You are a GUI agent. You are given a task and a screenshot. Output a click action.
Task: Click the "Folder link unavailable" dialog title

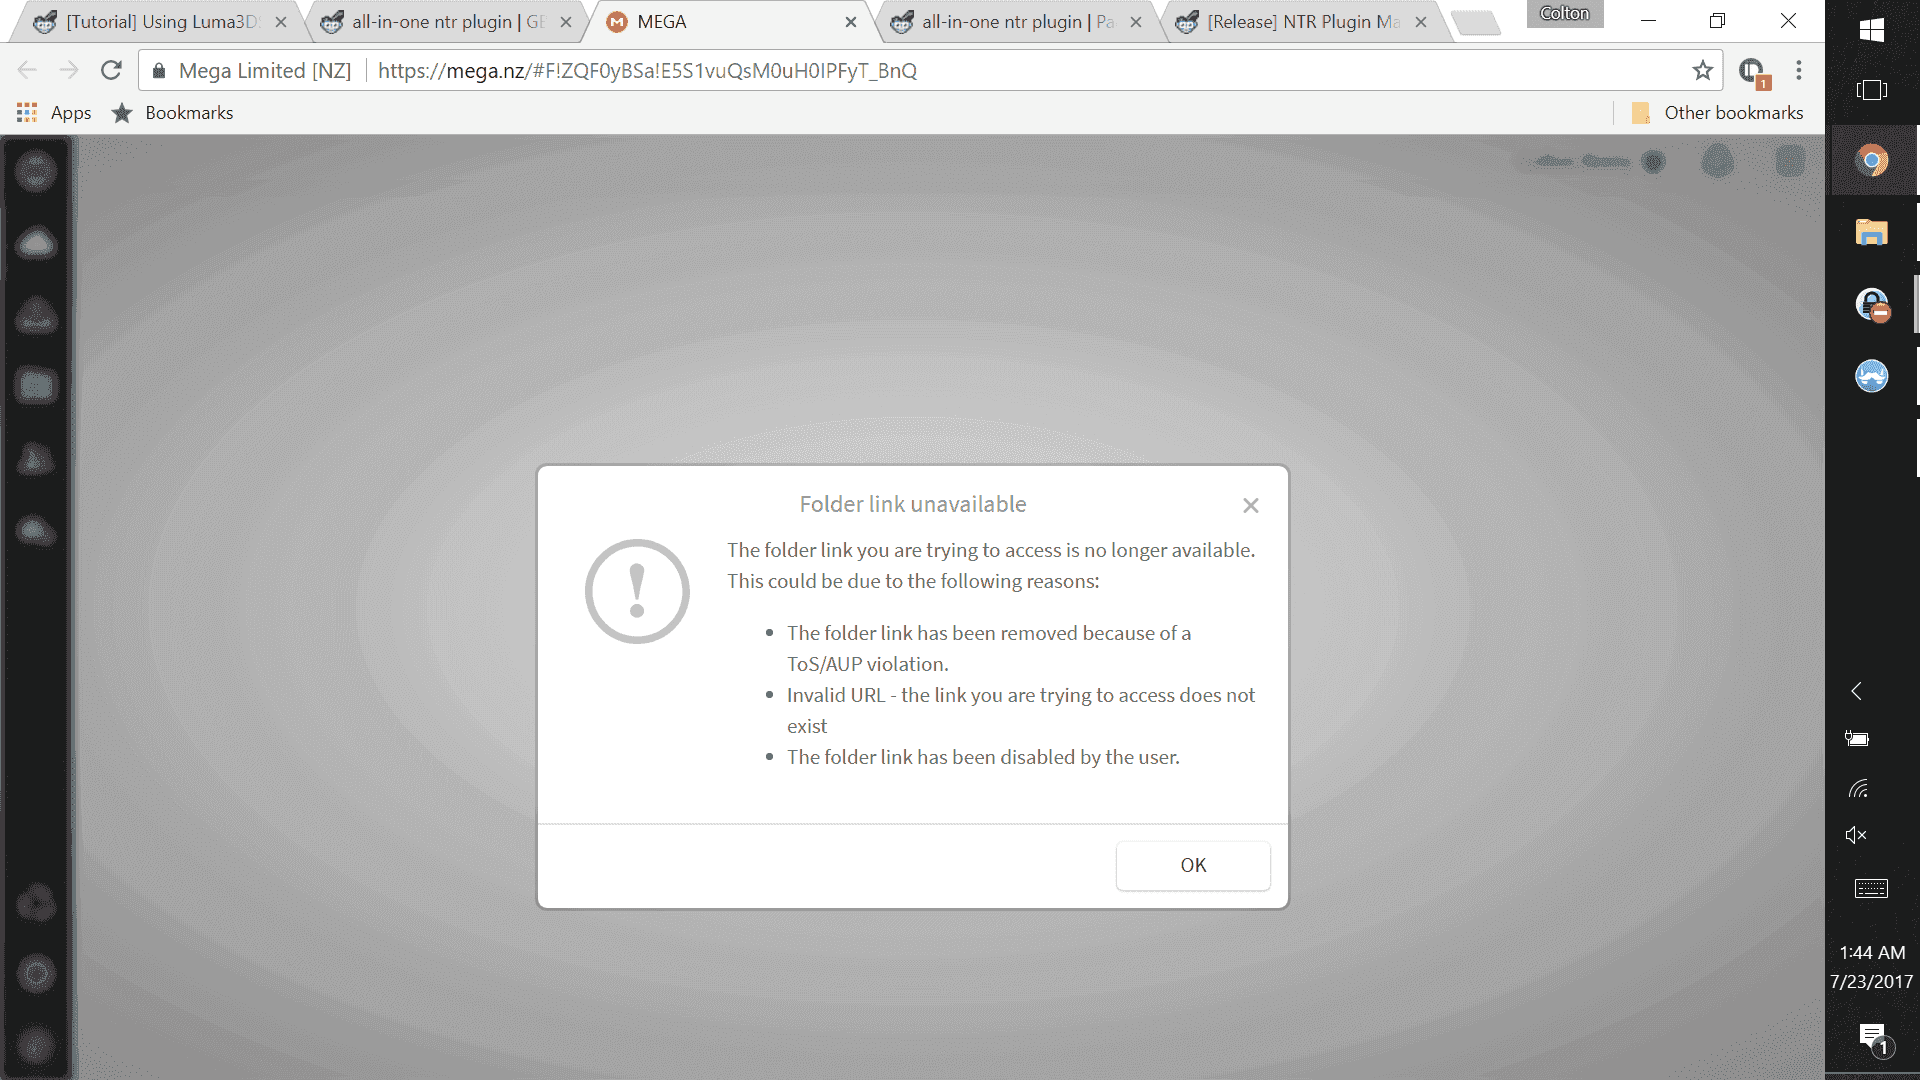coord(912,505)
